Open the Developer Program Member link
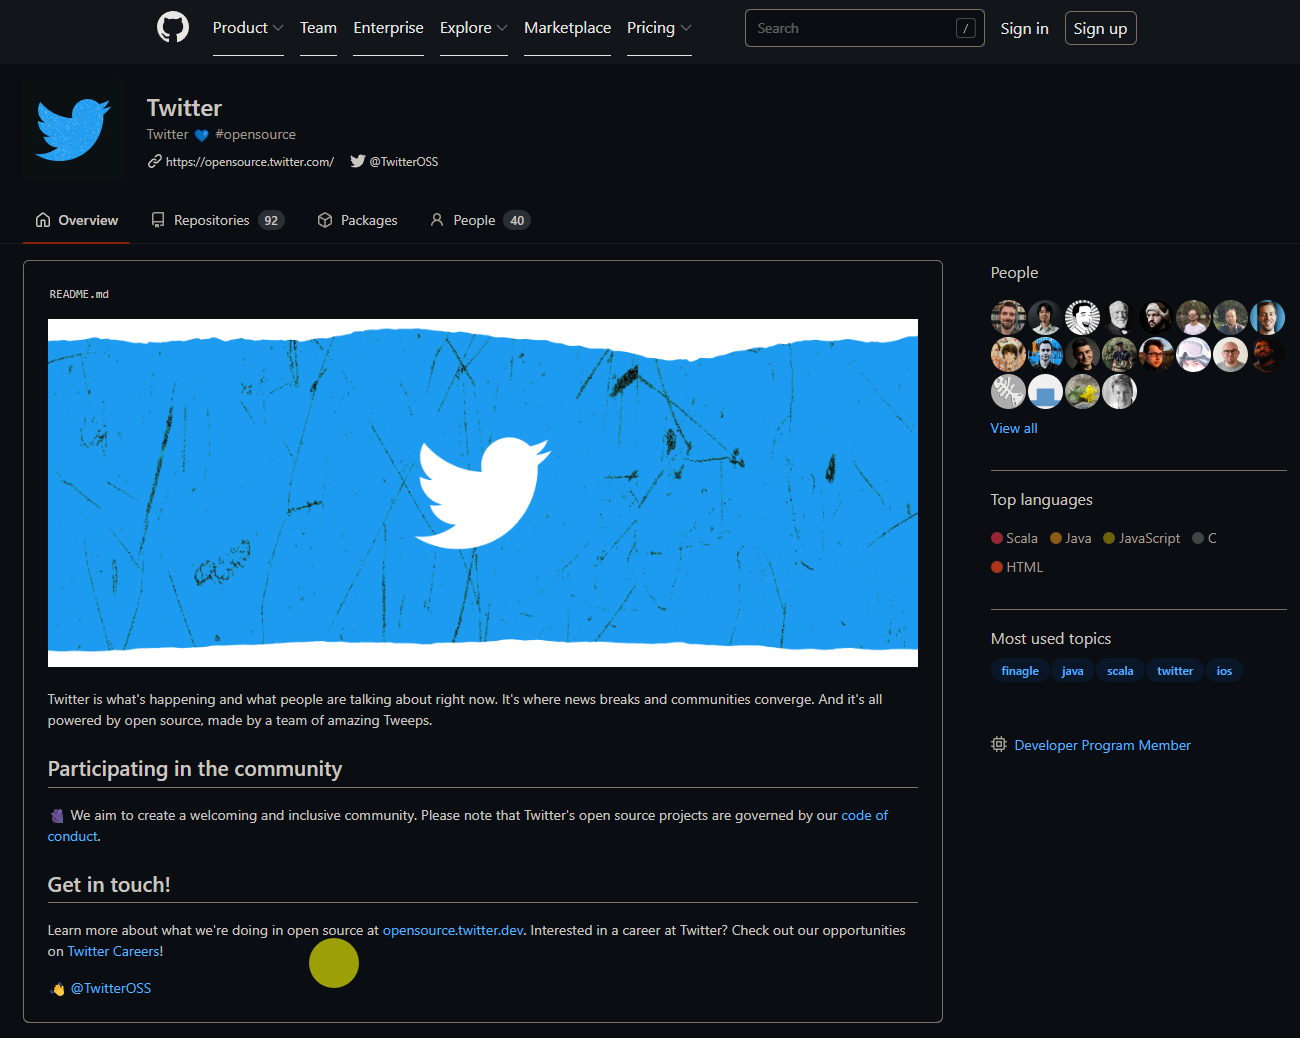Image resolution: width=1300 pixels, height=1038 pixels. 1102,745
